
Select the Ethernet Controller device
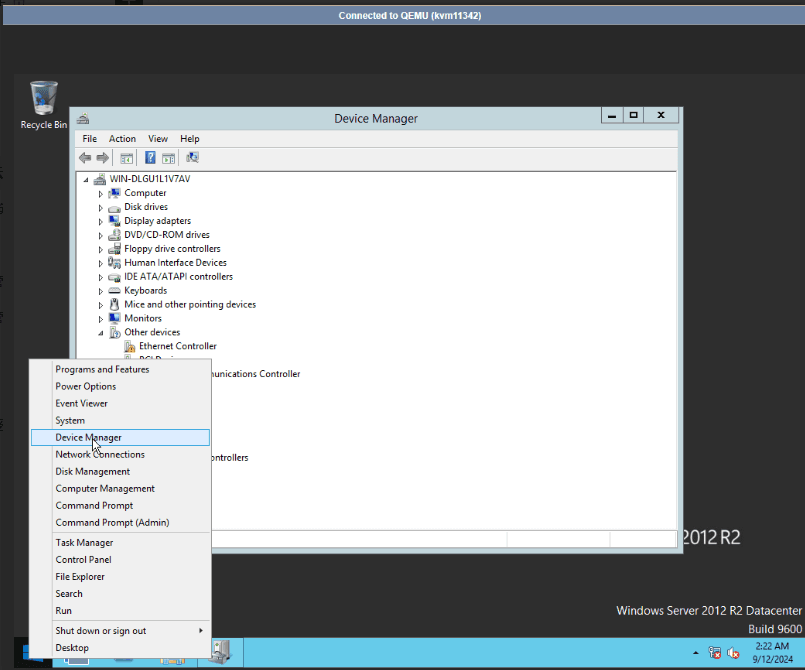click(178, 346)
